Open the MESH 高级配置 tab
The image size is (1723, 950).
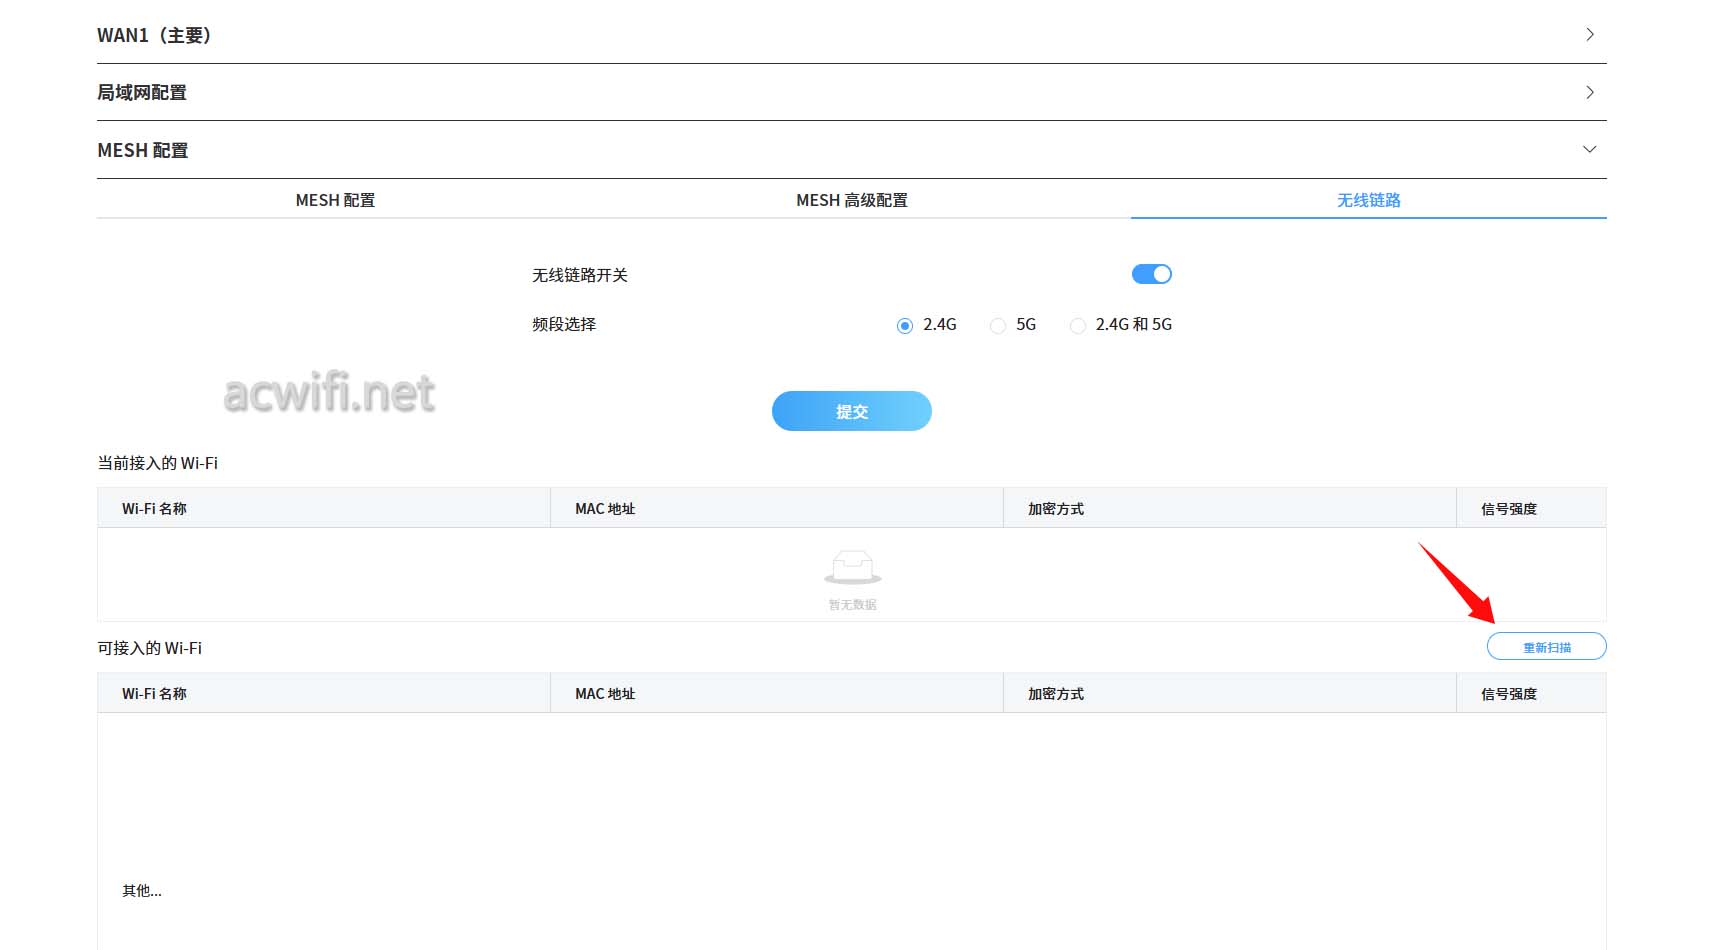852,200
